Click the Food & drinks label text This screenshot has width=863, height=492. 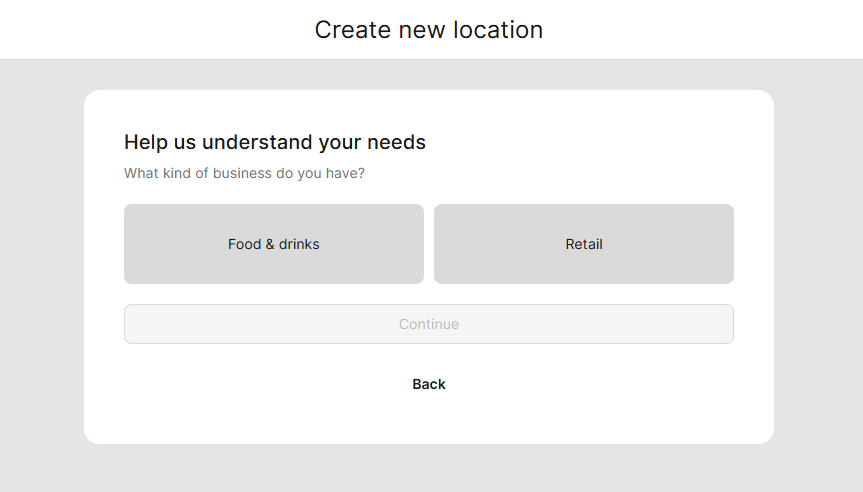[x=274, y=244]
